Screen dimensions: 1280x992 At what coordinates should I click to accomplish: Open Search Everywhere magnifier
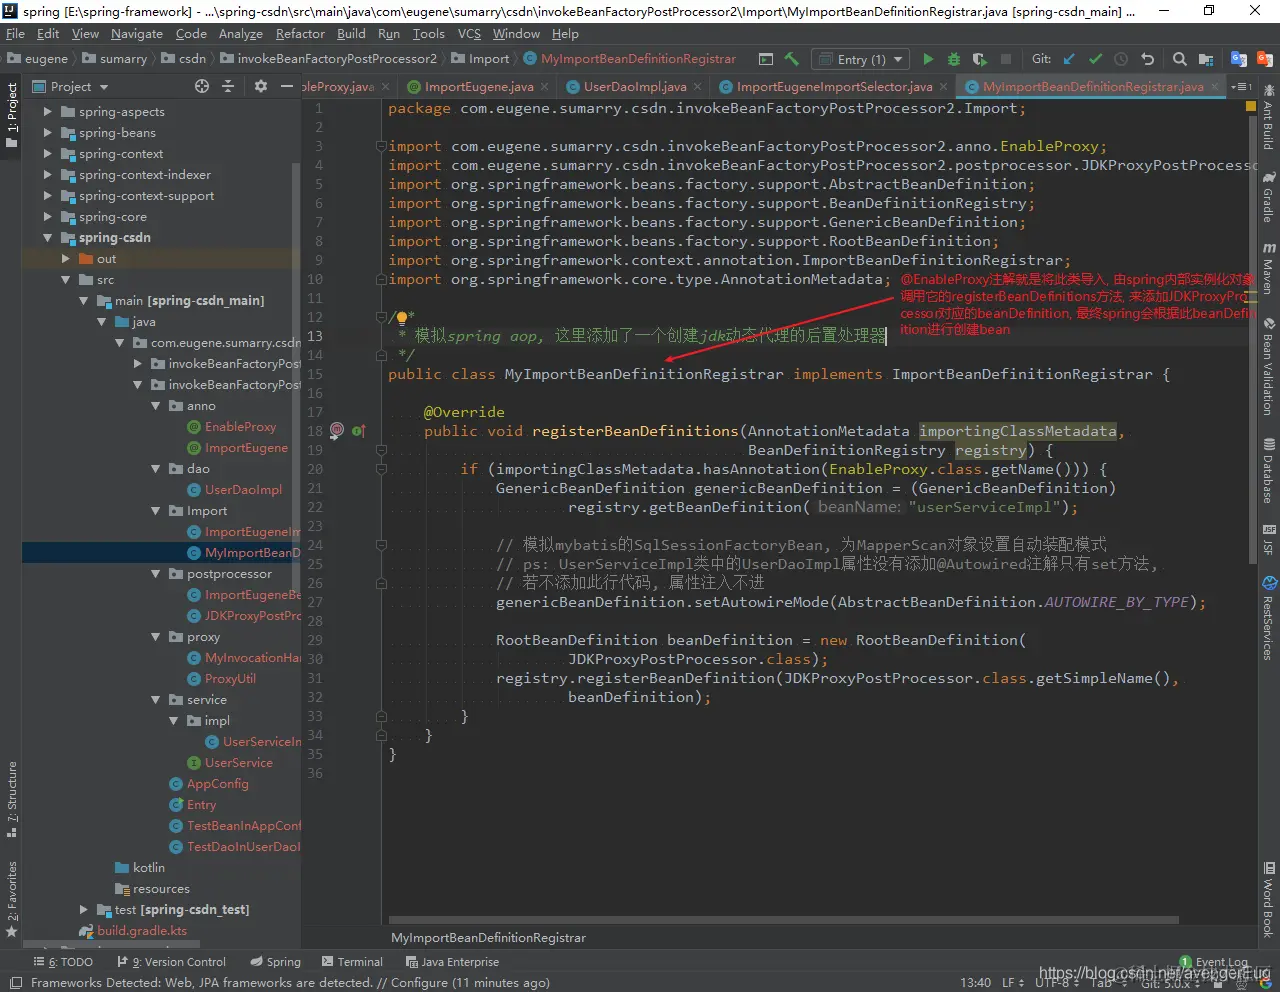point(1180,59)
